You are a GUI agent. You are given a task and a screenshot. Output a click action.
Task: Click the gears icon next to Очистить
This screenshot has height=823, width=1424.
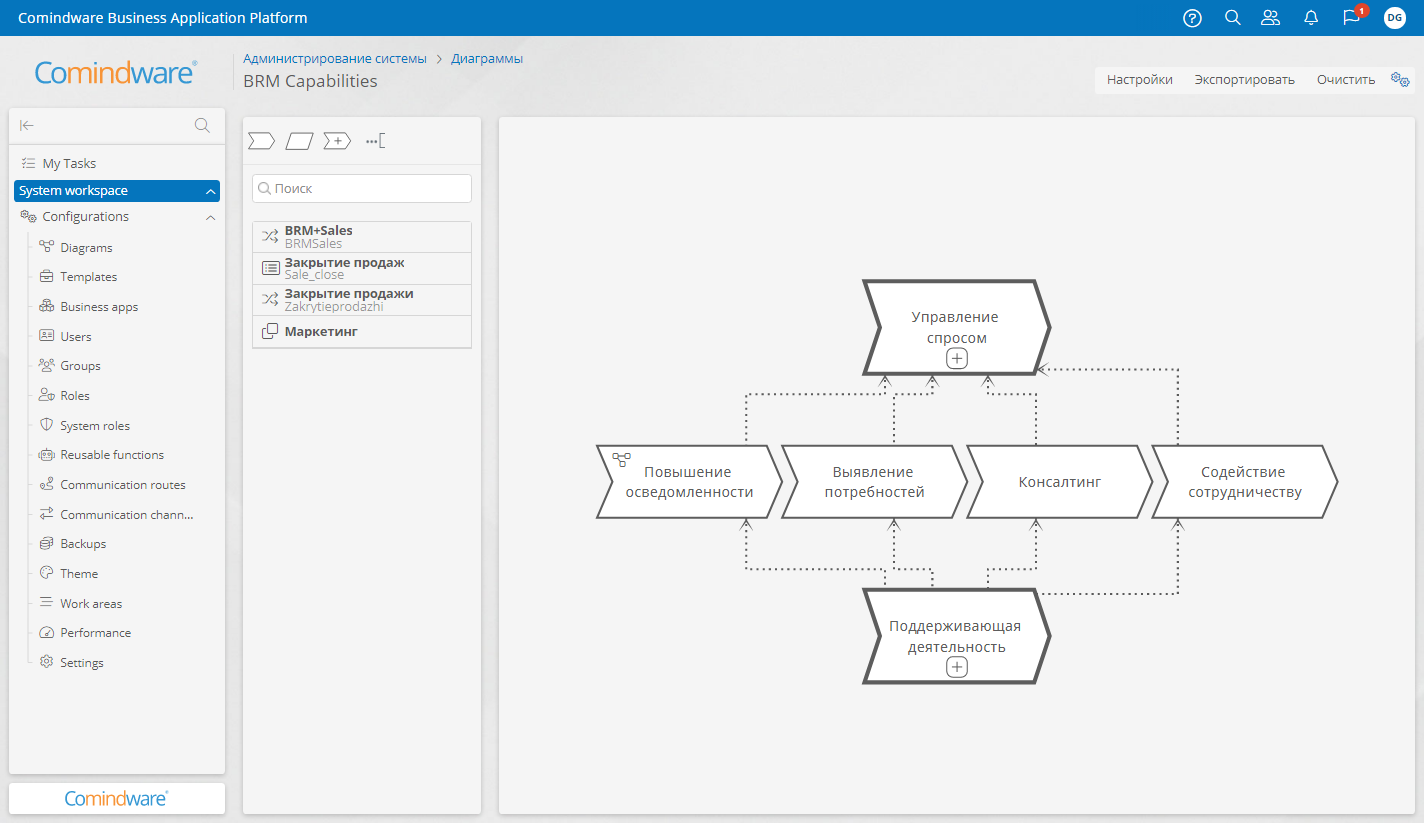(1400, 80)
